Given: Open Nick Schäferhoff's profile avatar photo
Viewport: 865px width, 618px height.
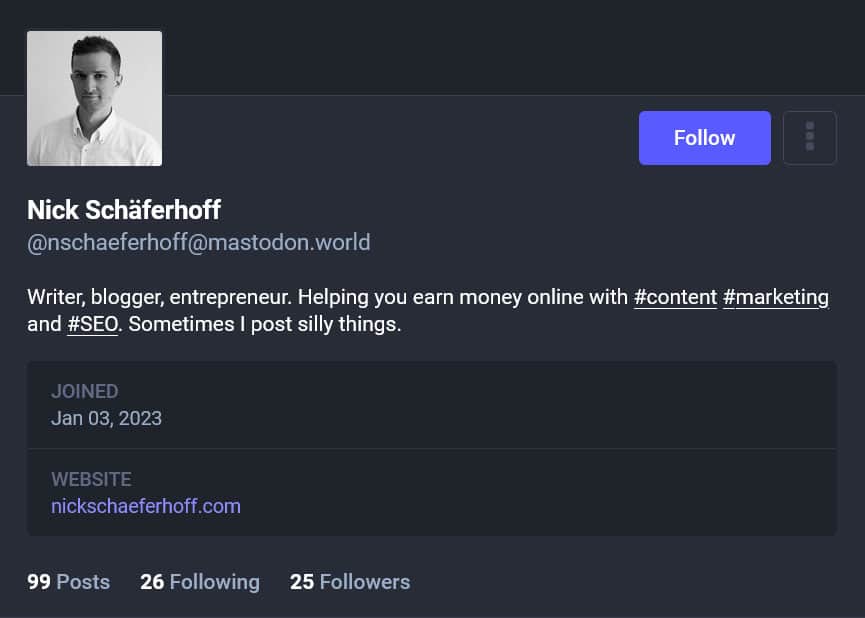Looking at the screenshot, I should click(94, 98).
